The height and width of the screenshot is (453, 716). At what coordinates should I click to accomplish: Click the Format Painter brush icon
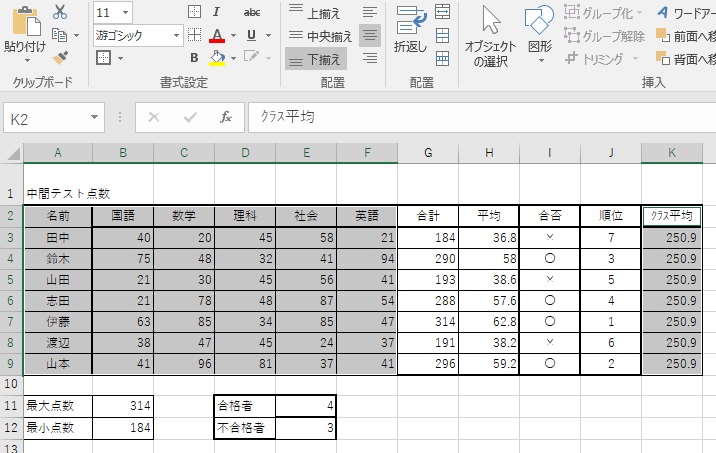[60, 58]
